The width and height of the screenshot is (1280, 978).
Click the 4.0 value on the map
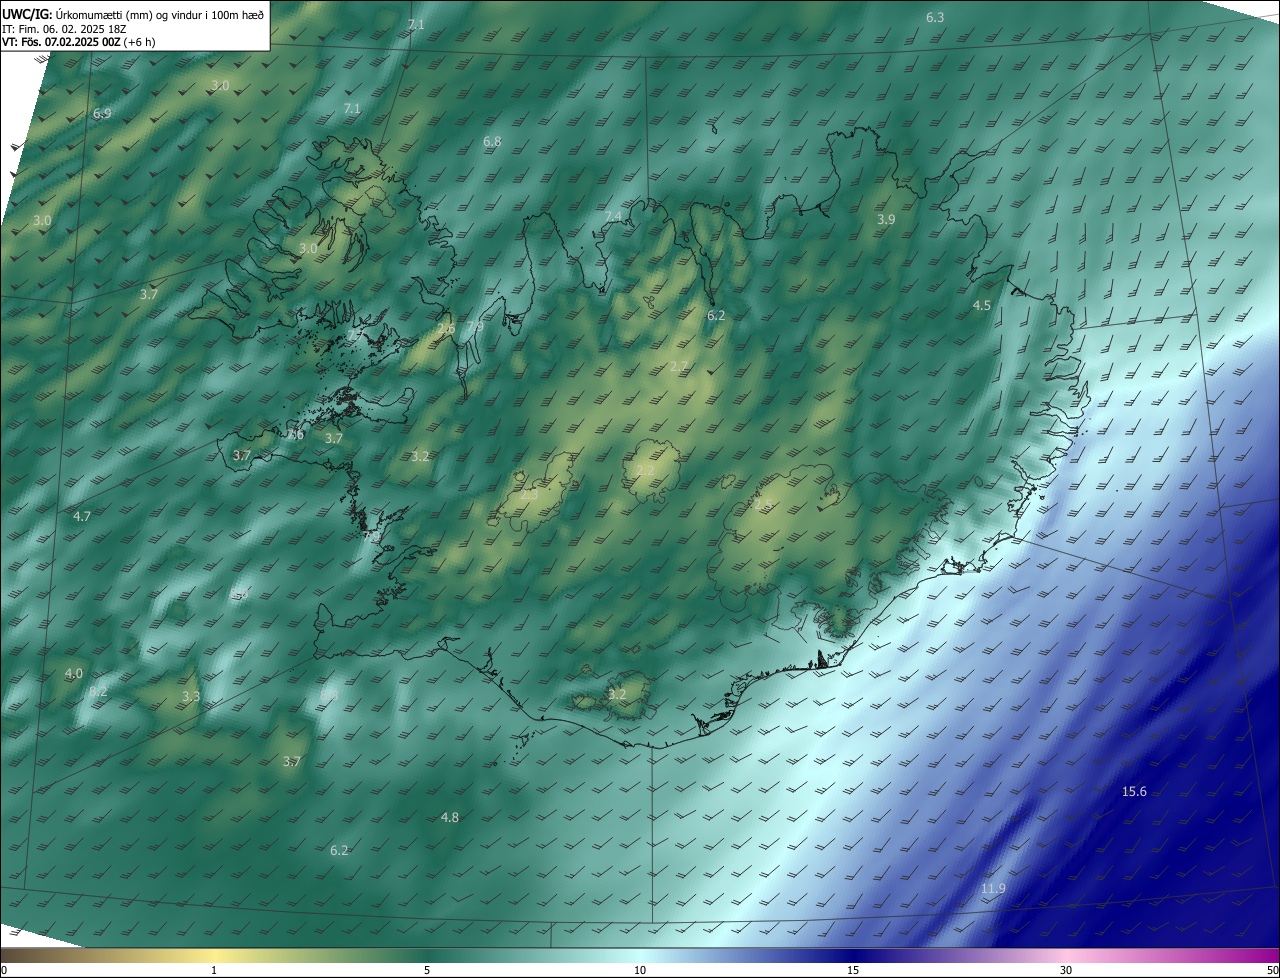tap(74, 674)
